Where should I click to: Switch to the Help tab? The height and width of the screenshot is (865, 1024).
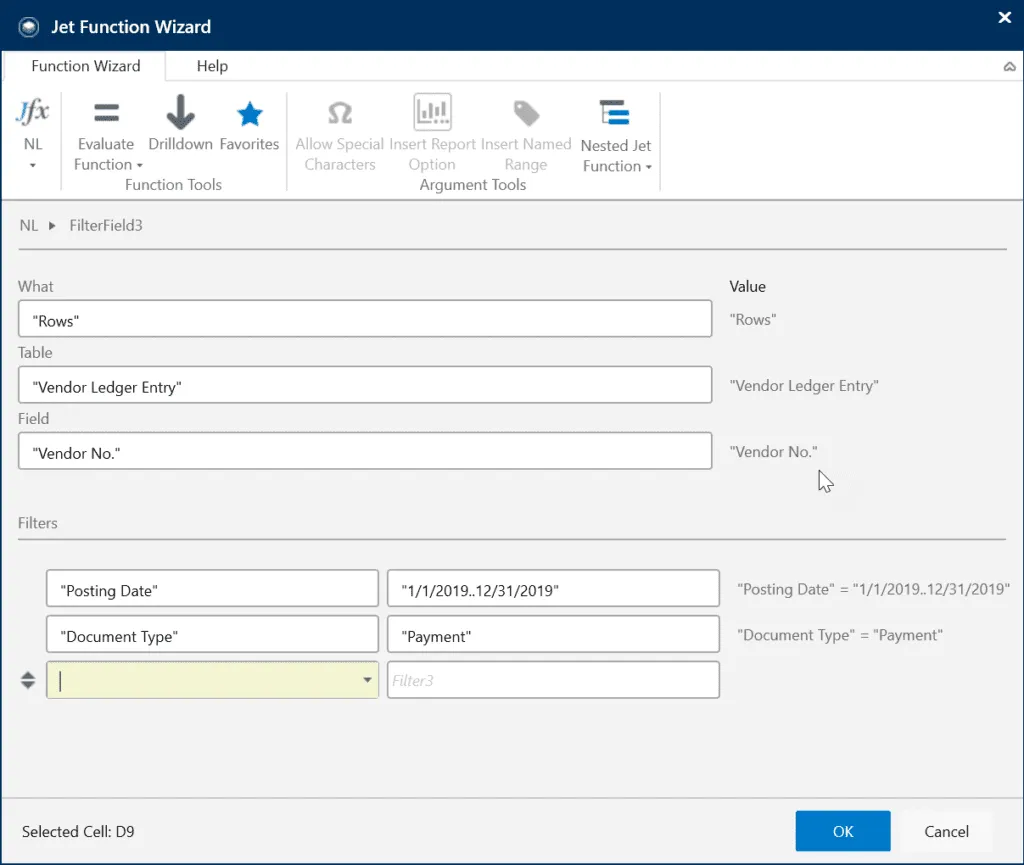click(x=212, y=66)
